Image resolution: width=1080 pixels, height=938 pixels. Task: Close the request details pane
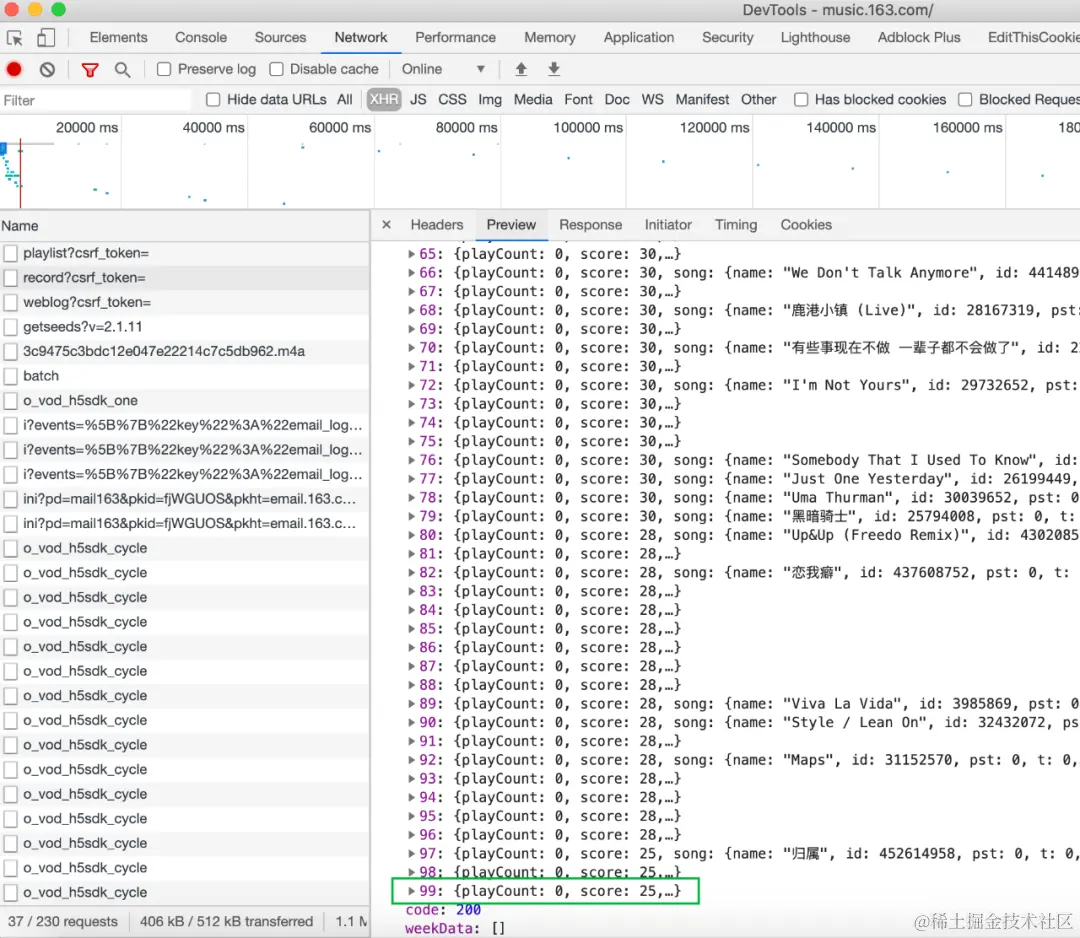(386, 225)
